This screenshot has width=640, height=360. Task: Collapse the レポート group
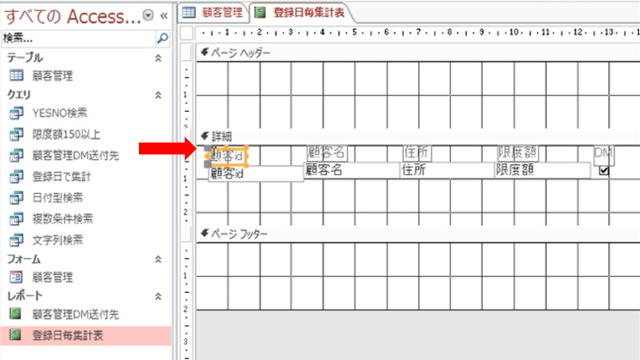click(158, 296)
